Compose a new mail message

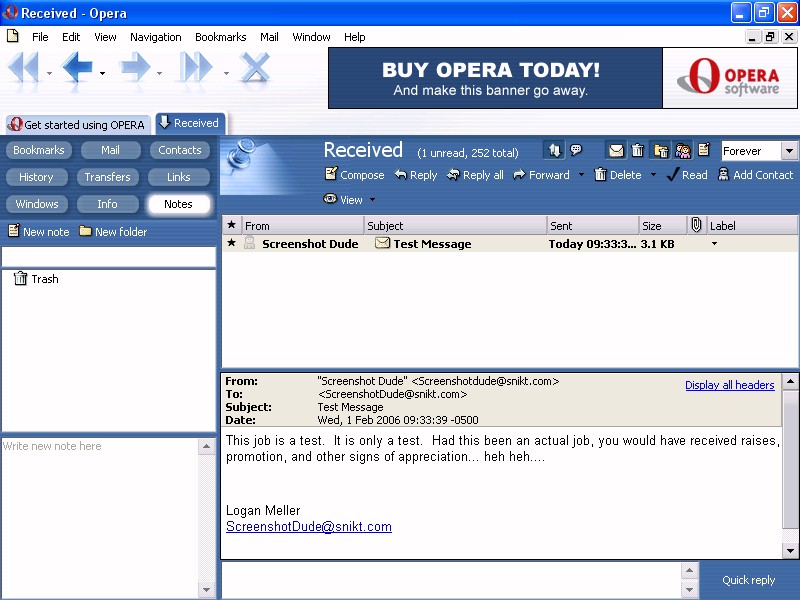pos(355,174)
